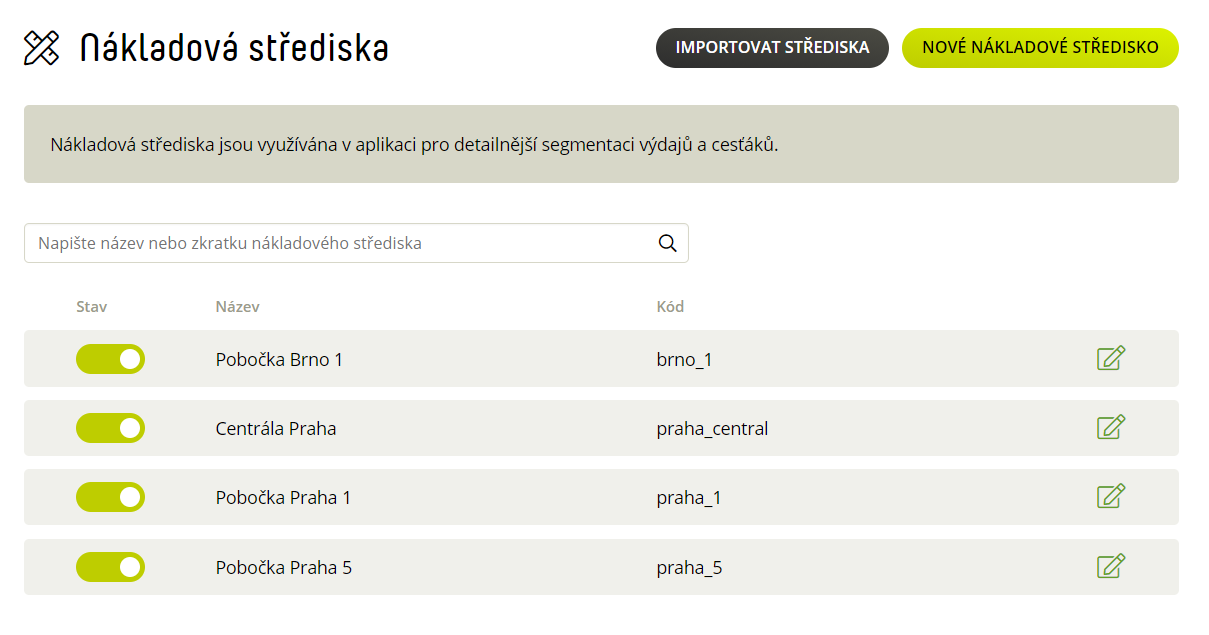Click the Stav column header
Screen dimensions: 1209x635
[91, 307]
